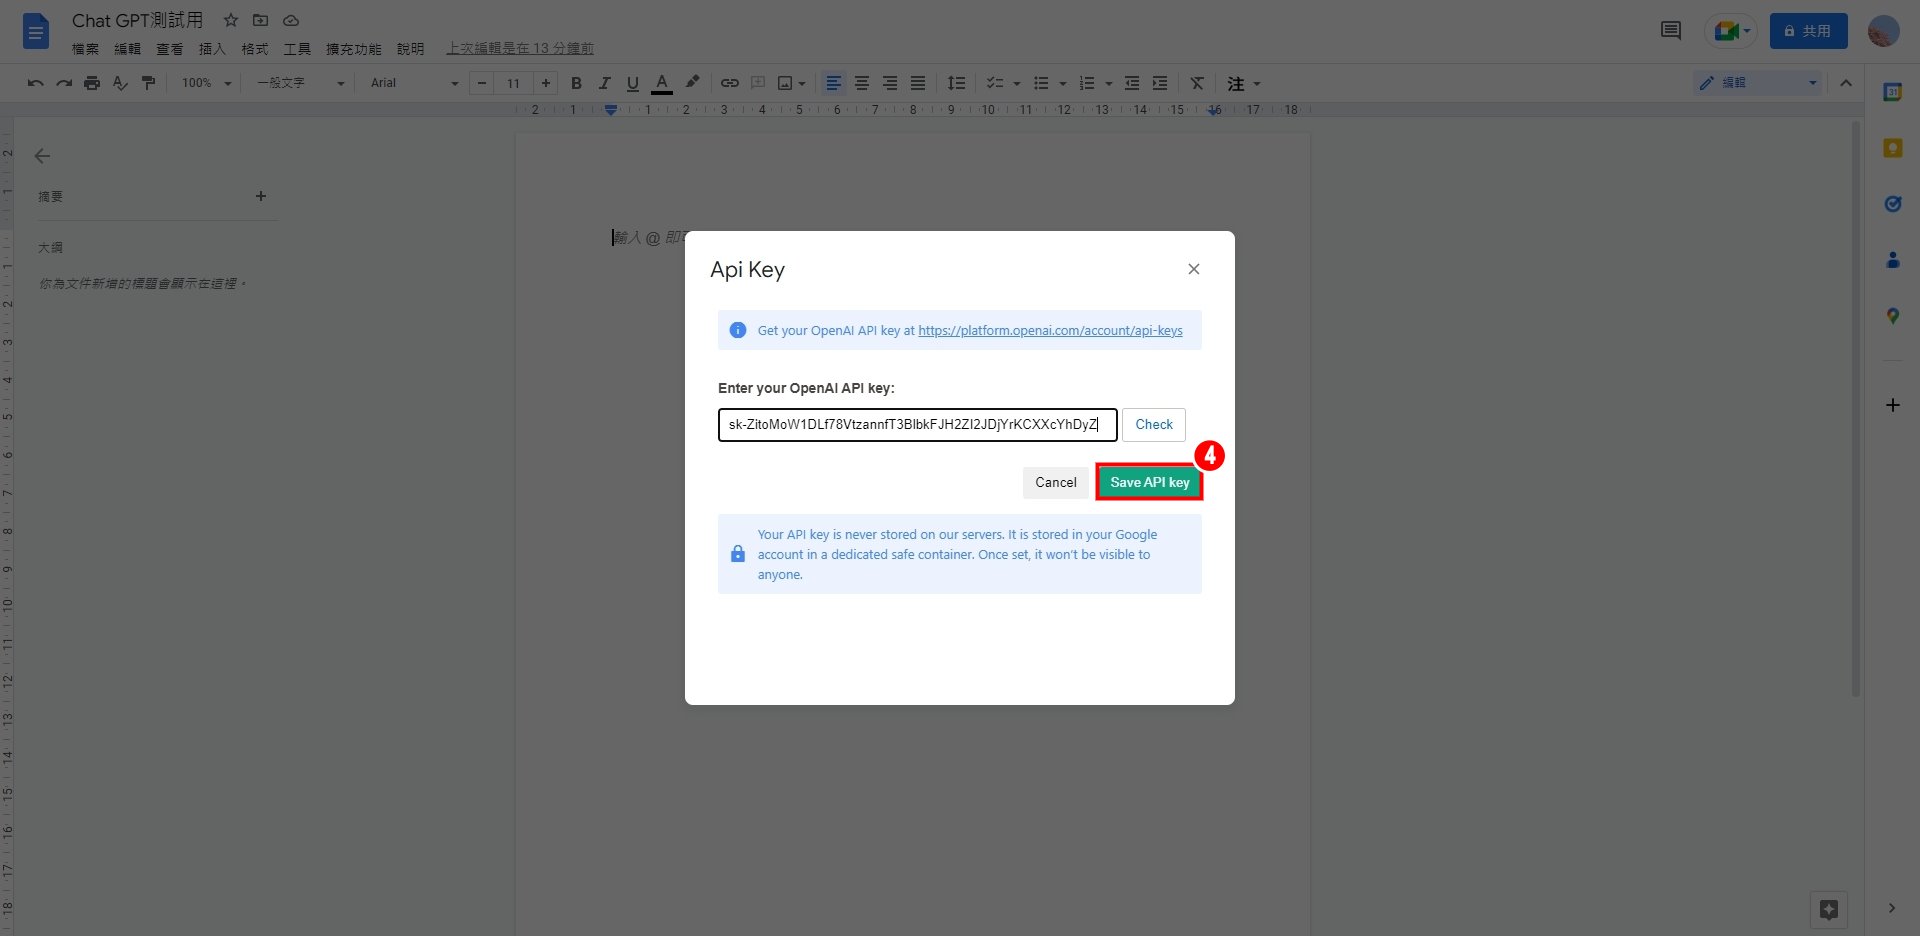Viewport: 1920px width, 936px height.
Task: Open the bulleted list dropdown
Action: pos(1049,83)
